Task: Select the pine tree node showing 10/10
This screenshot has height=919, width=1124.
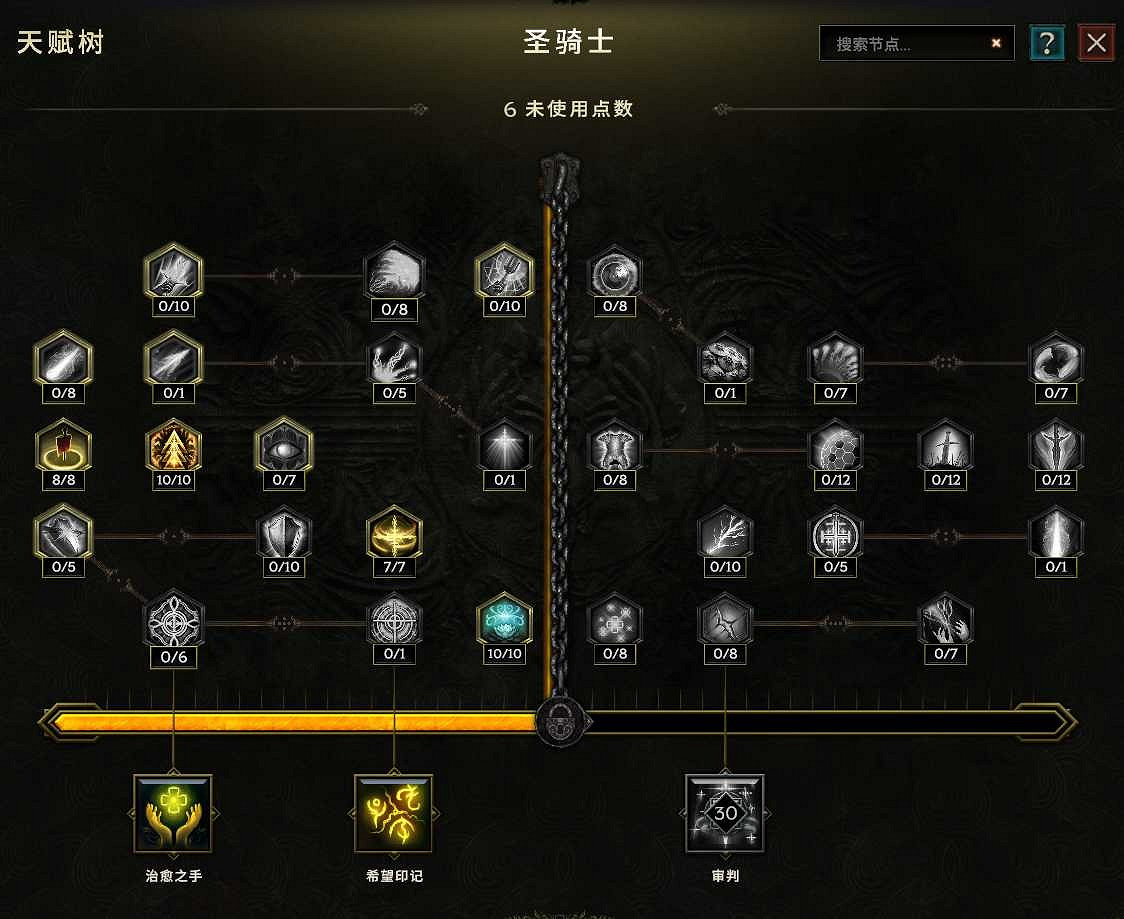Action: (173, 447)
